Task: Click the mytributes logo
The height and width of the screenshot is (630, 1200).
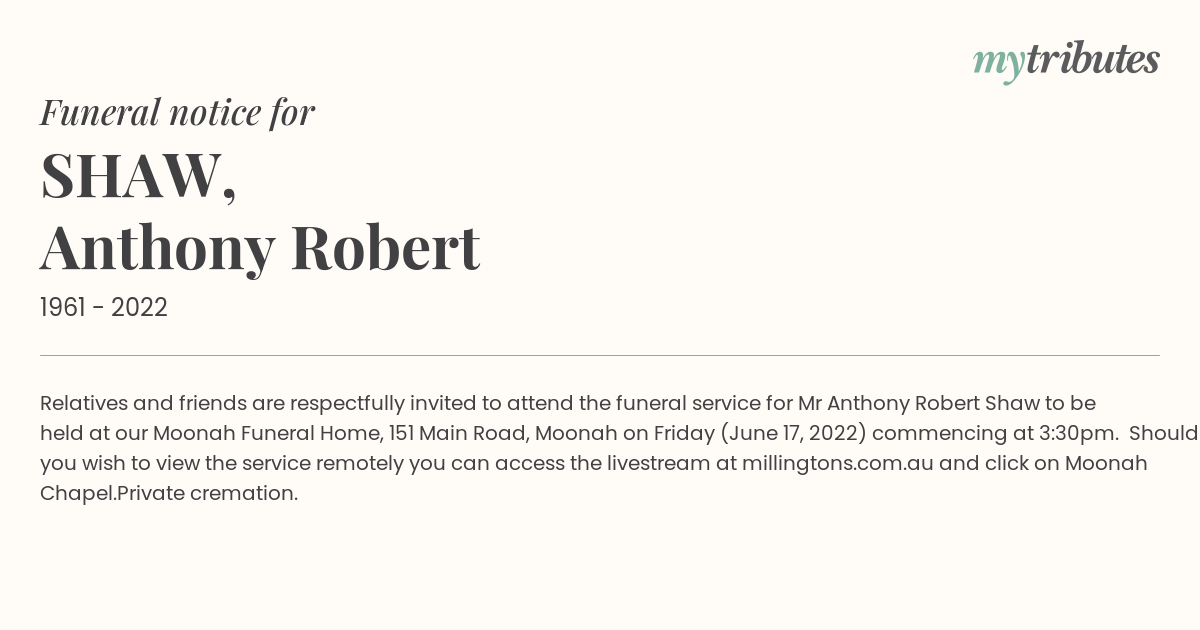Action: pos(1066,61)
